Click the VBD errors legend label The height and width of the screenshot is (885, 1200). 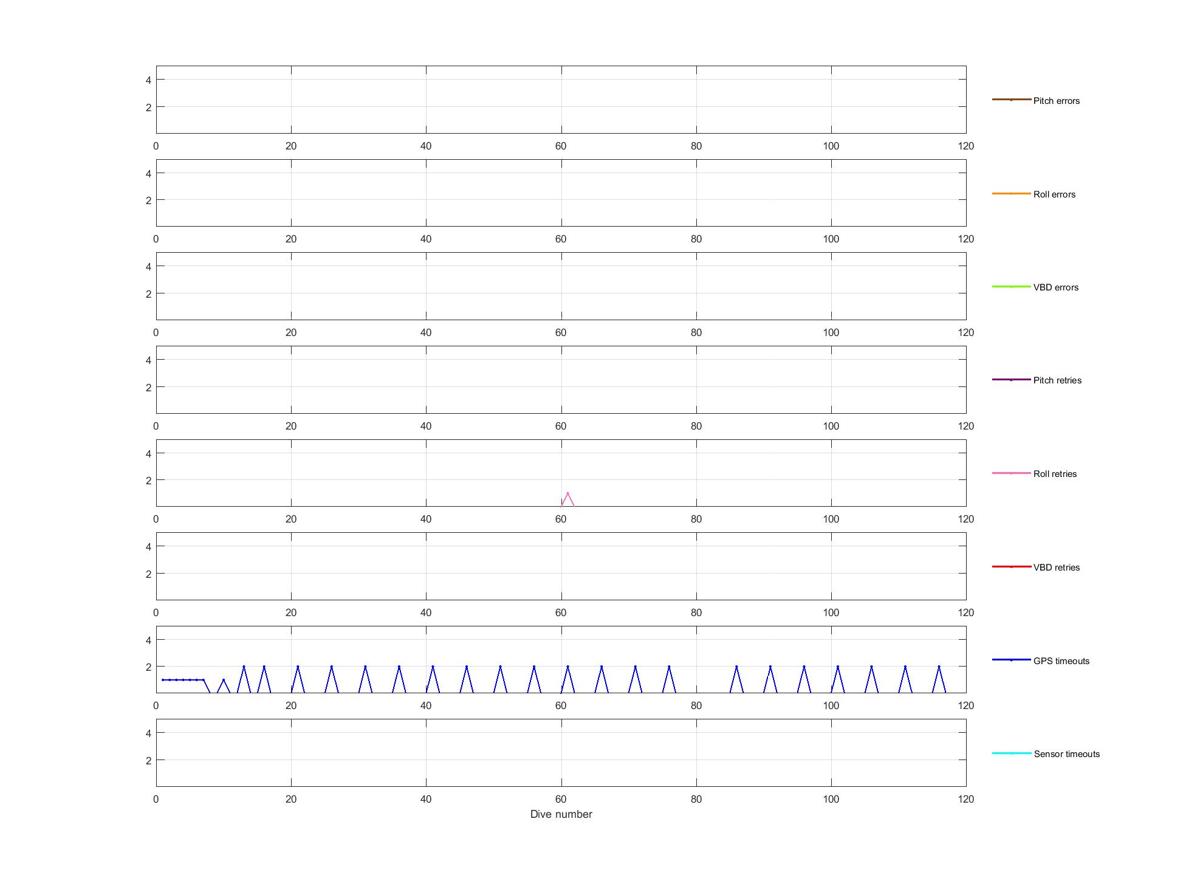click(x=1055, y=287)
